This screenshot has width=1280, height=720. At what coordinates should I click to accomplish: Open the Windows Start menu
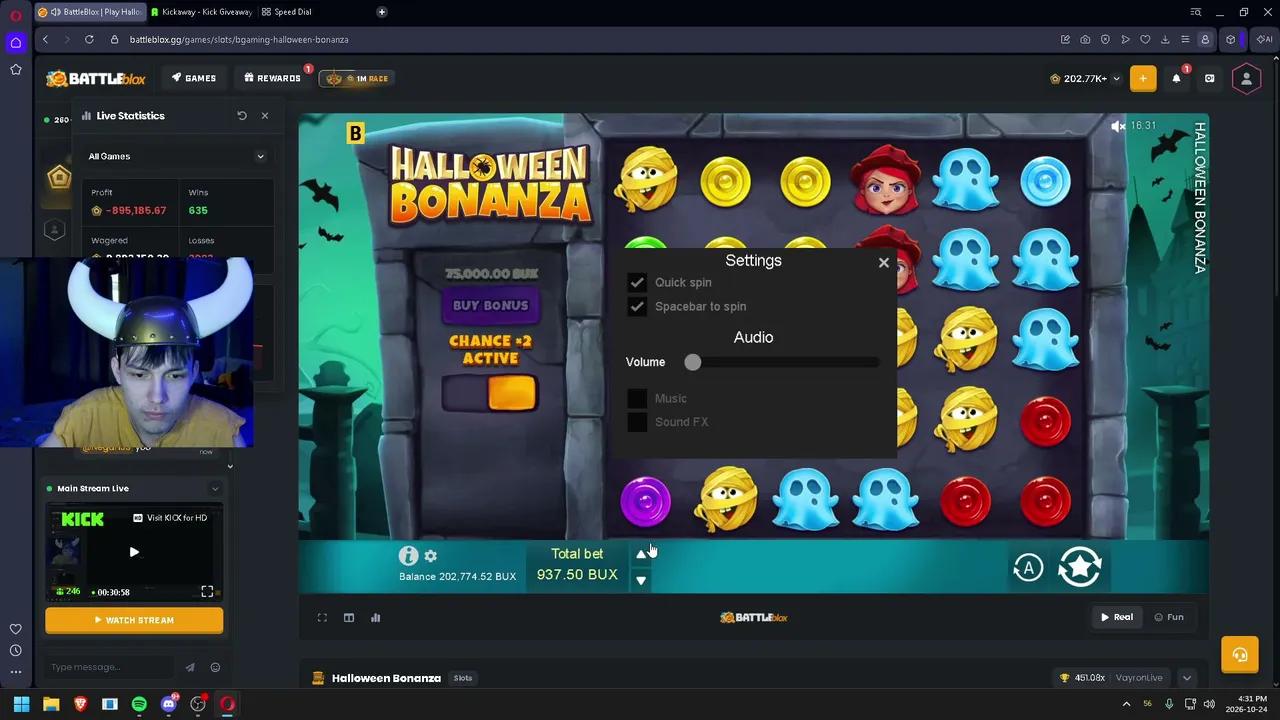point(21,704)
